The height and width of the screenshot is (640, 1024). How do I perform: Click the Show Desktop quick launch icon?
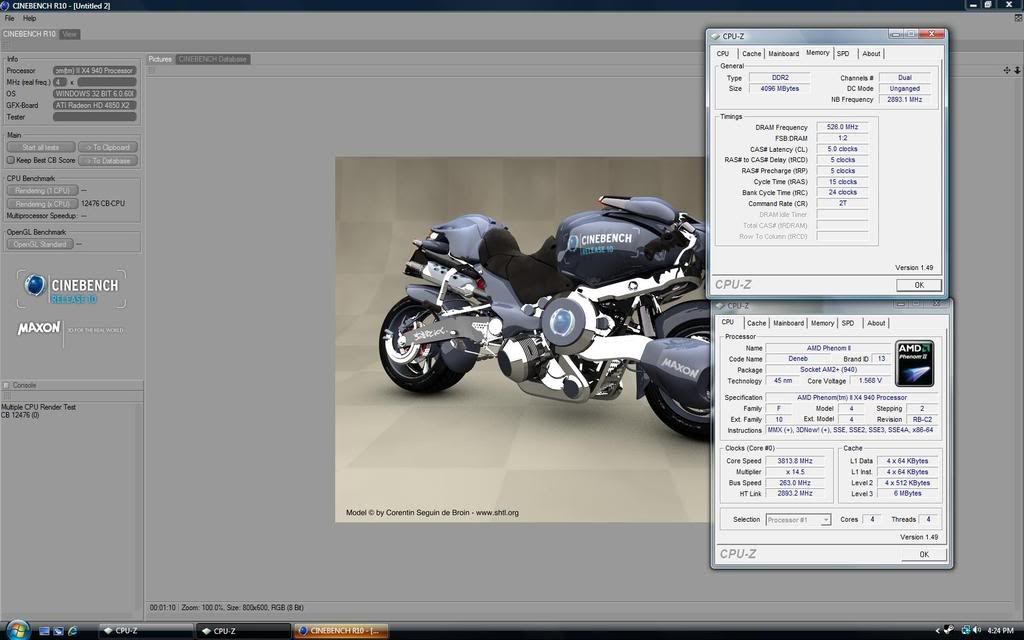(44, 631)
